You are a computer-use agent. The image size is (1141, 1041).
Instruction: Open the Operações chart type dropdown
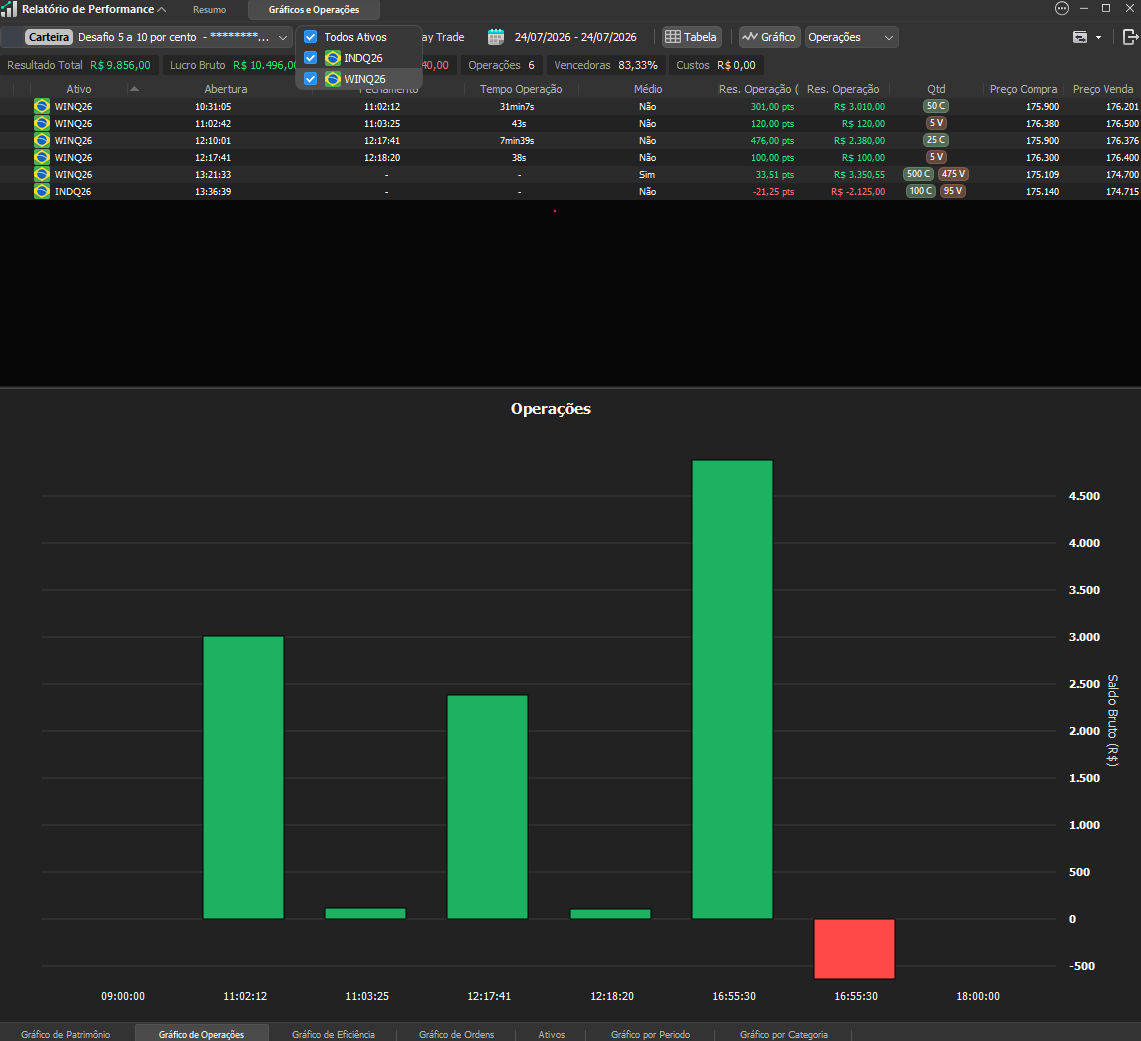[x=851, y=37]
